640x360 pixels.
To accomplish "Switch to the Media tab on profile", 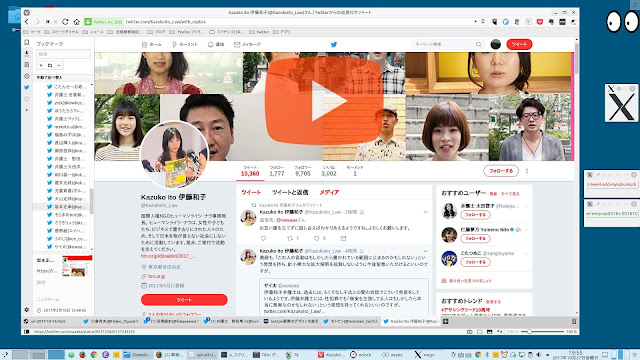I will click(x=329, y=193).
